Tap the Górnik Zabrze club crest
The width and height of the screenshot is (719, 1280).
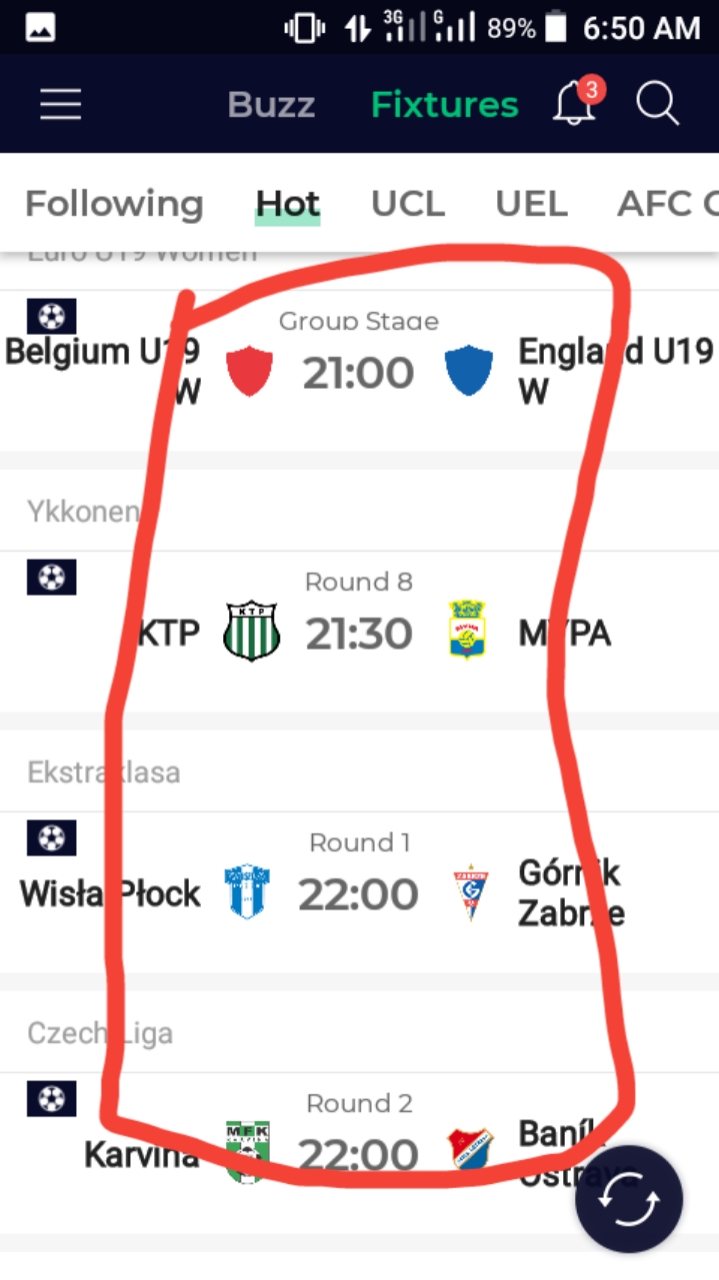(470, 892)
